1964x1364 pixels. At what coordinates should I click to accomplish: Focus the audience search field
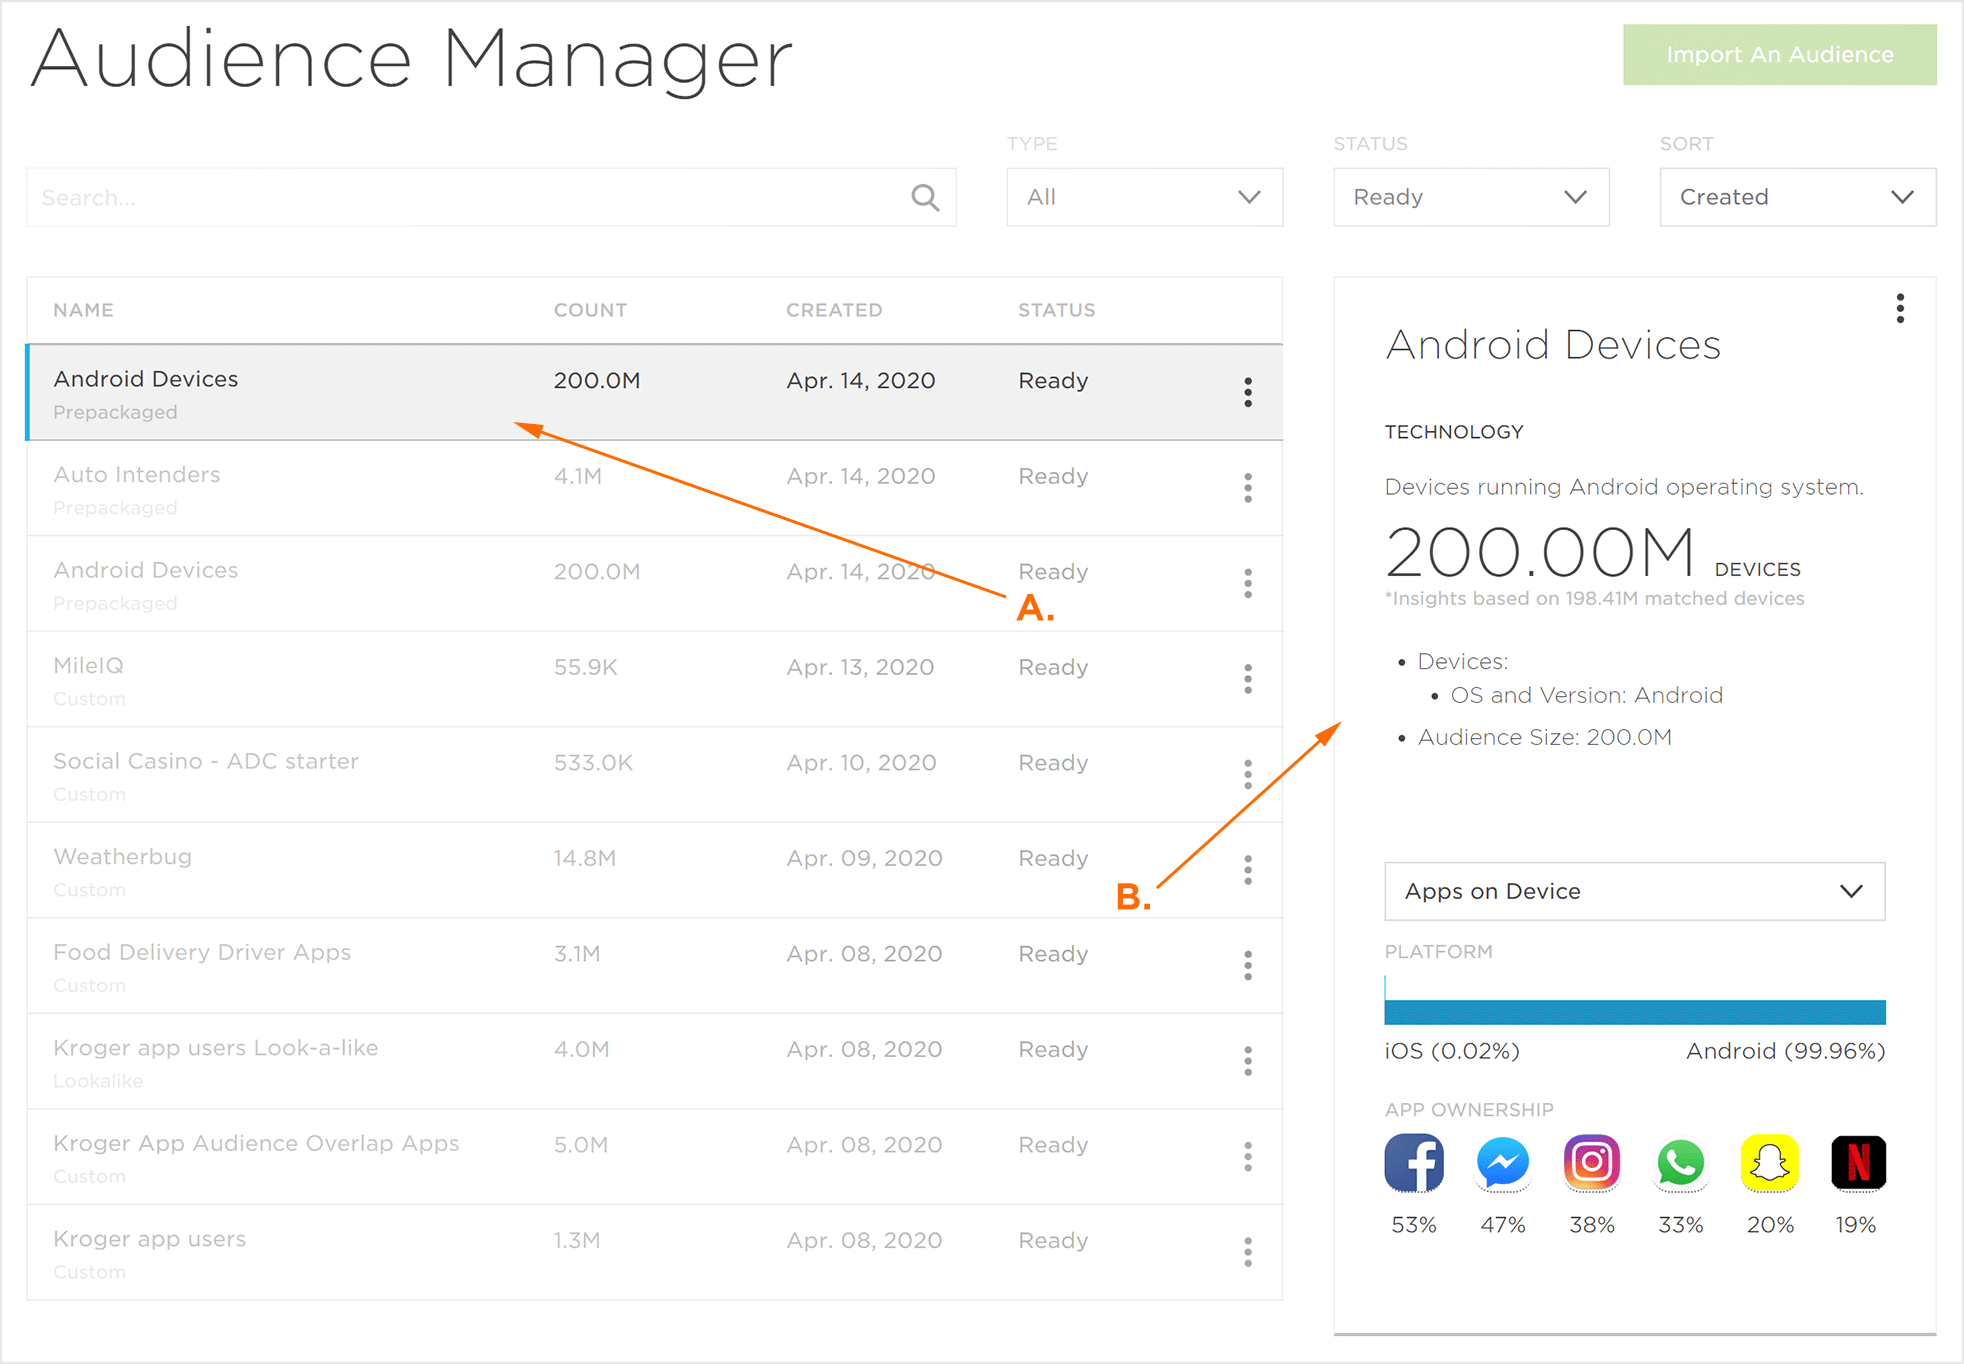[491, 197]
